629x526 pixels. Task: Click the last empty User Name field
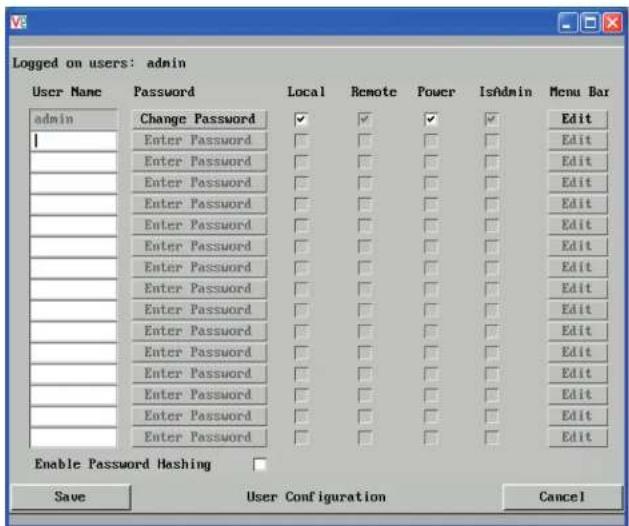[x=73, y=438]
